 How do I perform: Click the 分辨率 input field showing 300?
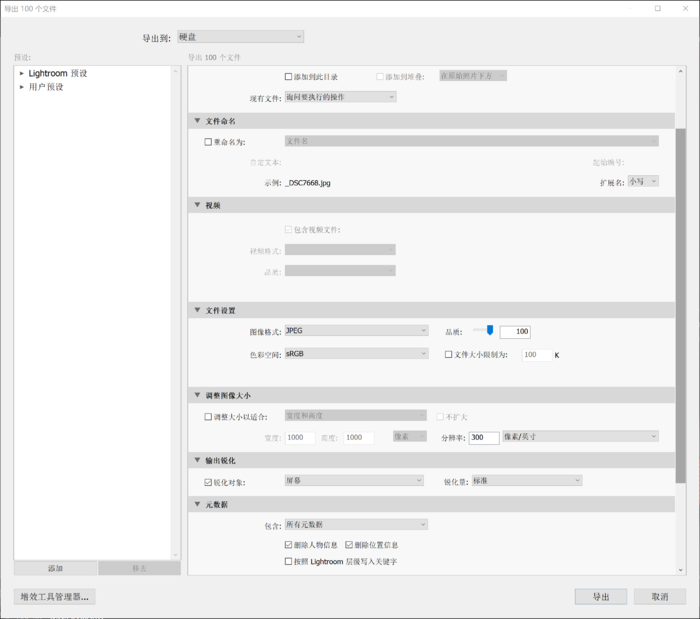point(484,438)
